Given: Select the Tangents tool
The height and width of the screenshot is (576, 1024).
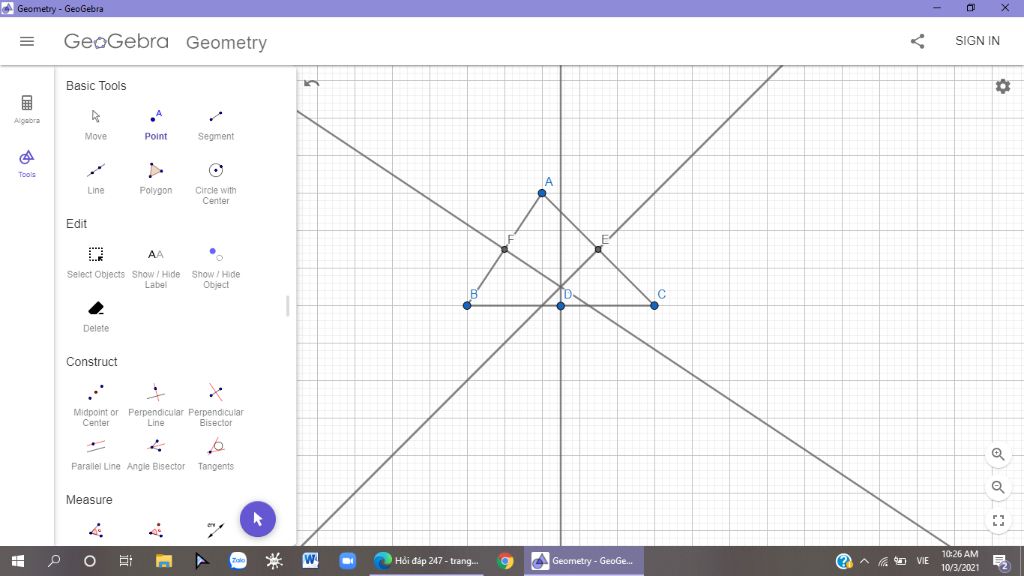Looking at the screenshot, I should point(216,455).
